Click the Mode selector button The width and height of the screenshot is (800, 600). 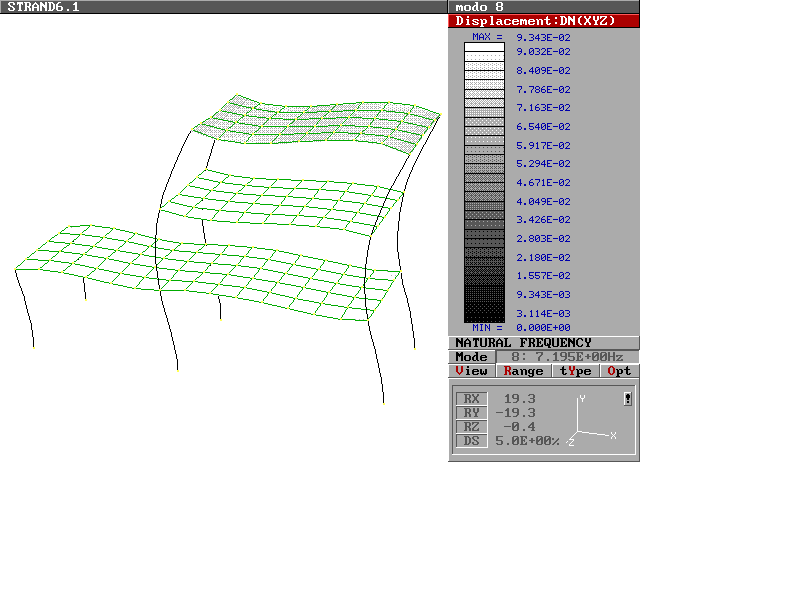point(471,357)
